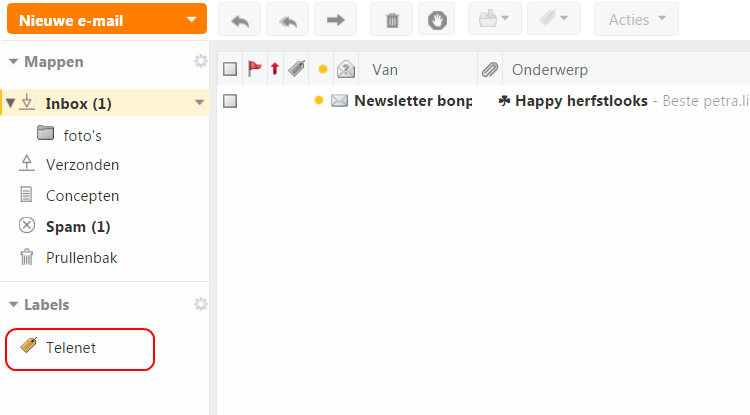Open the Nieuwe e-mail dropdown arrow
750x415 pixels.
[x=192, y=19]
